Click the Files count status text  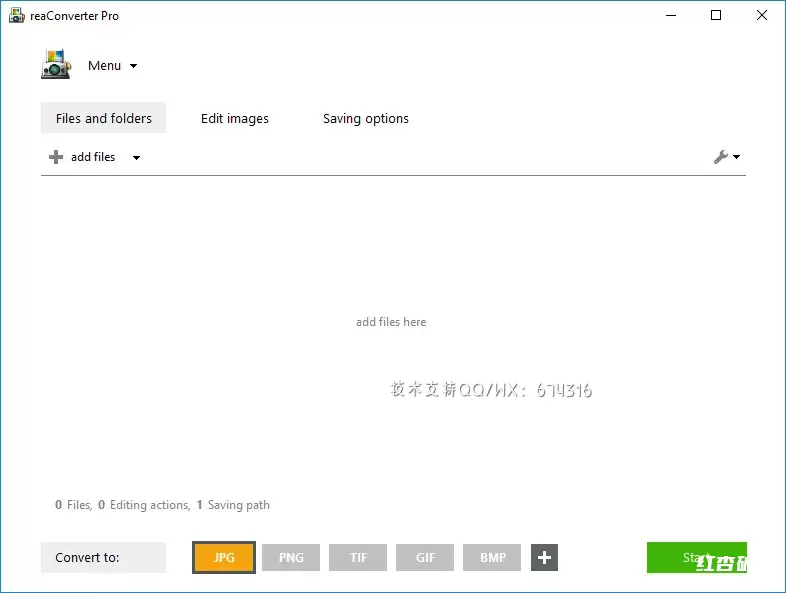click(74, 505)
